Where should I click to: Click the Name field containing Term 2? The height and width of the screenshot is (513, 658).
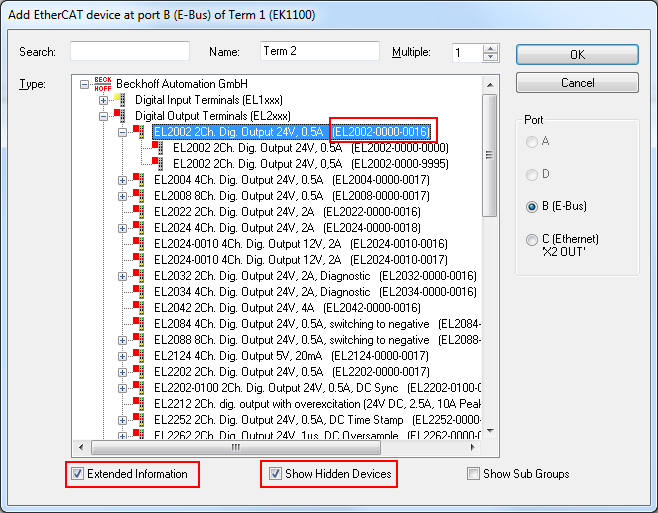[320, 51]
